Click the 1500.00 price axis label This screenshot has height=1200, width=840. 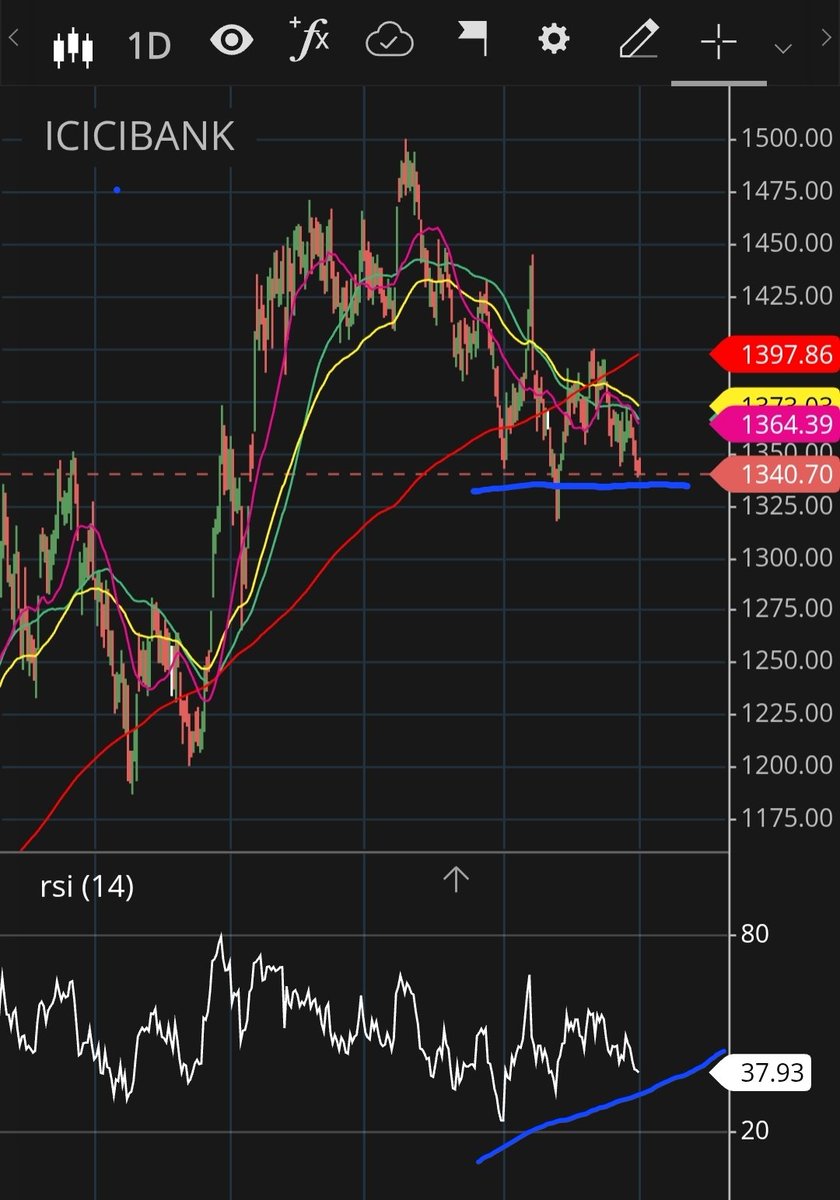787,138
